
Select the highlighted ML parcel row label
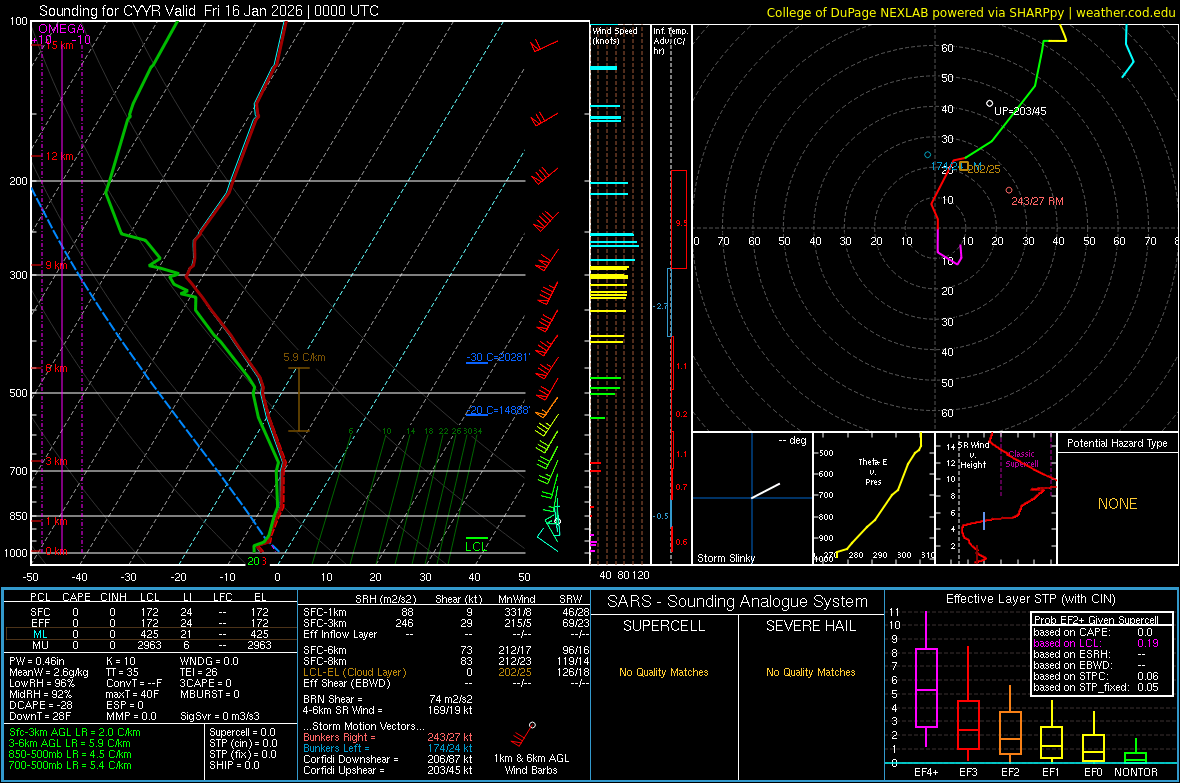(x=40, y=634)
